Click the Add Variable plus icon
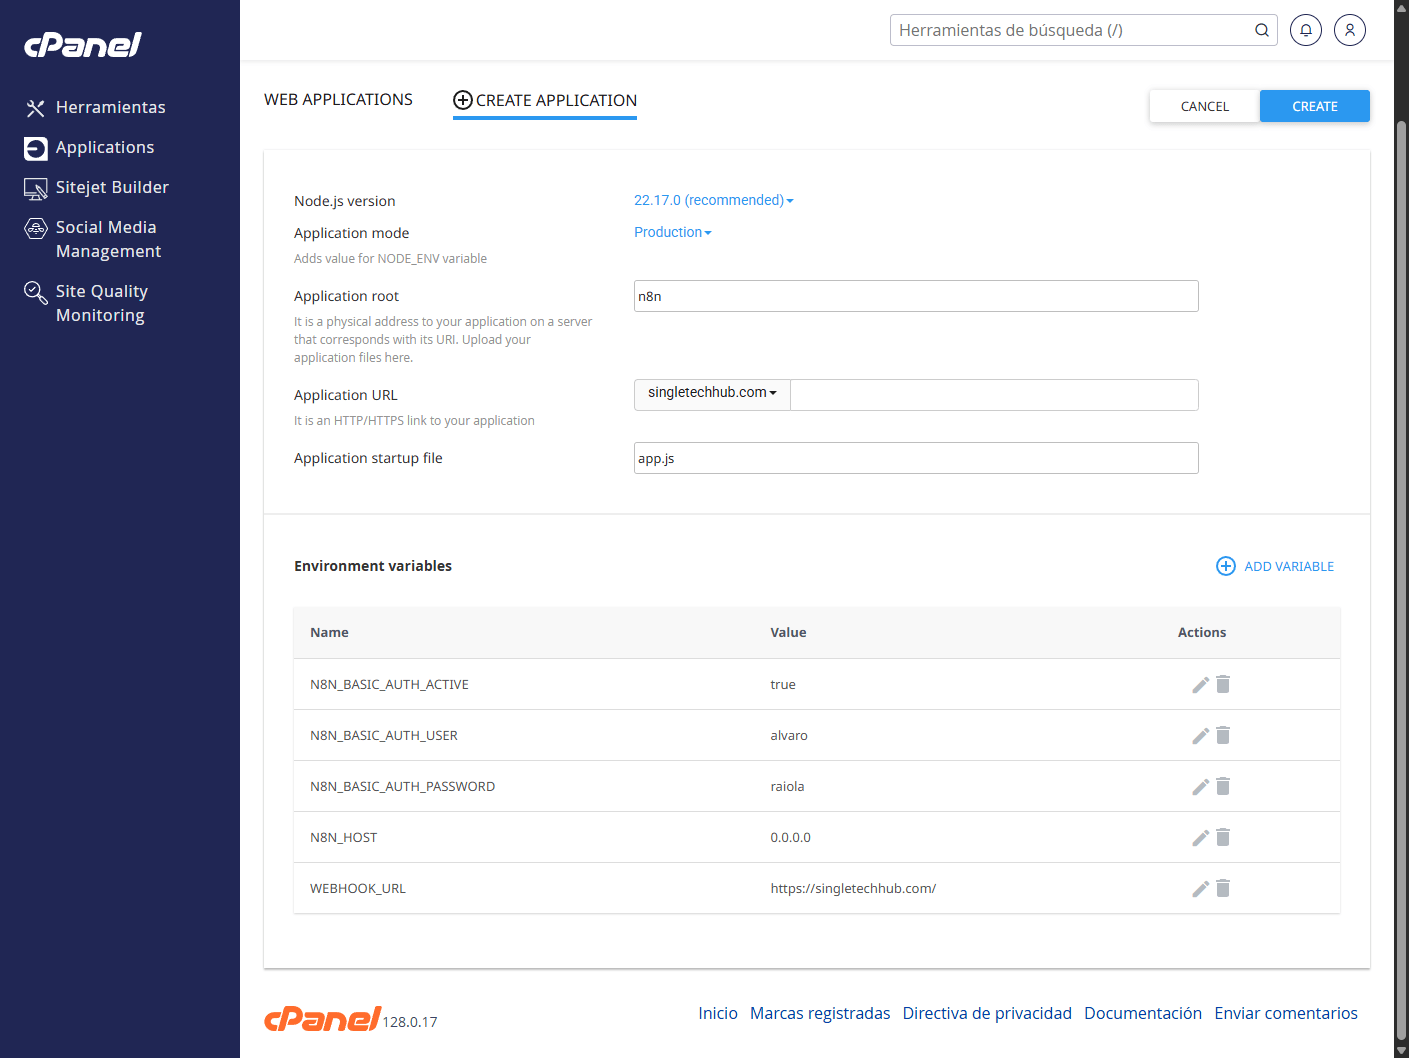 coord(1226,566)
